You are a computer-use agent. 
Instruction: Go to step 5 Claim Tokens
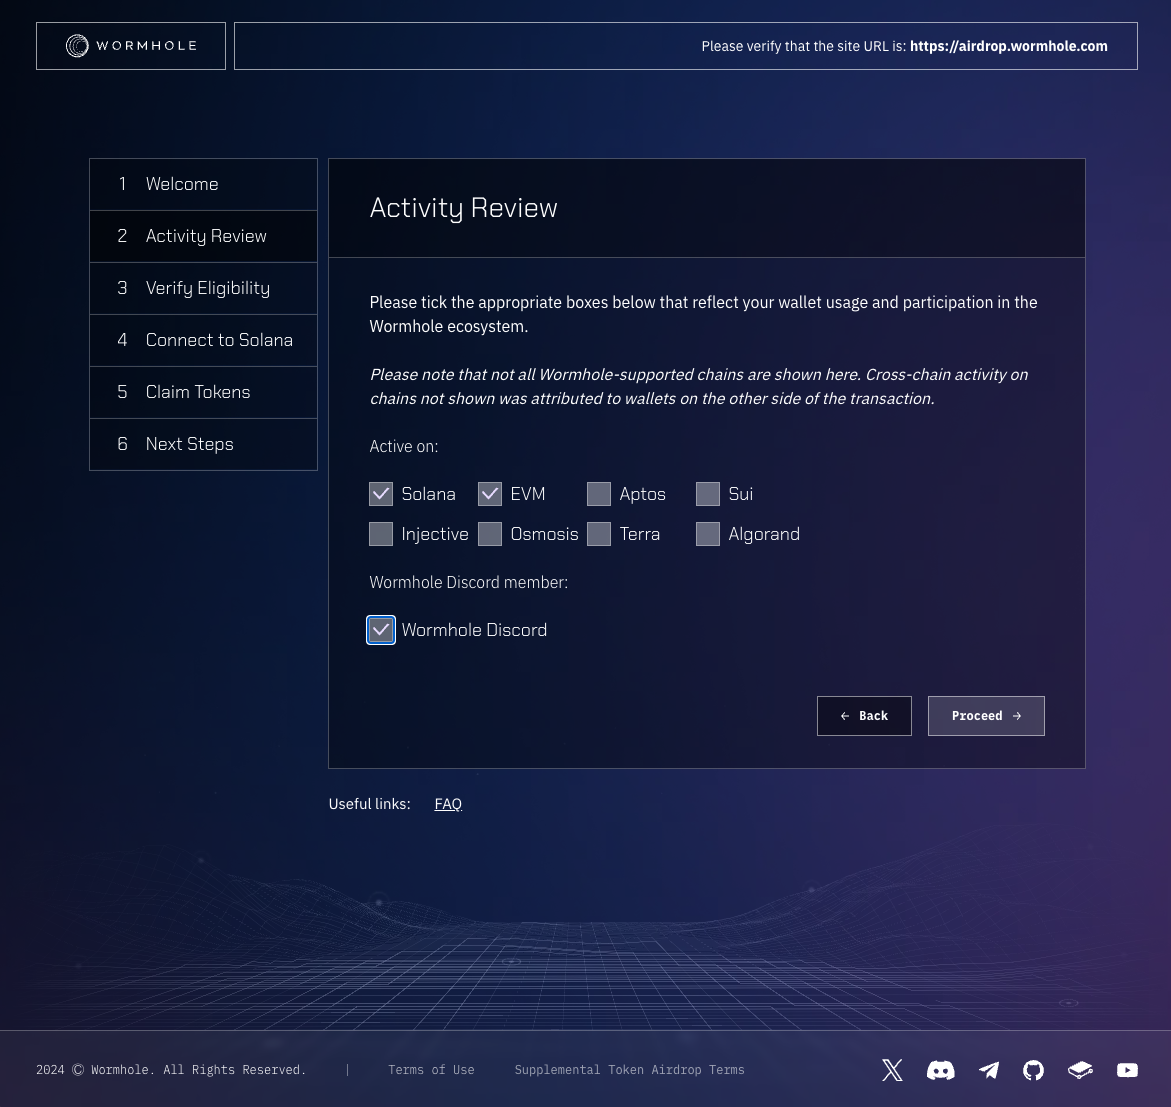(203, 392)
